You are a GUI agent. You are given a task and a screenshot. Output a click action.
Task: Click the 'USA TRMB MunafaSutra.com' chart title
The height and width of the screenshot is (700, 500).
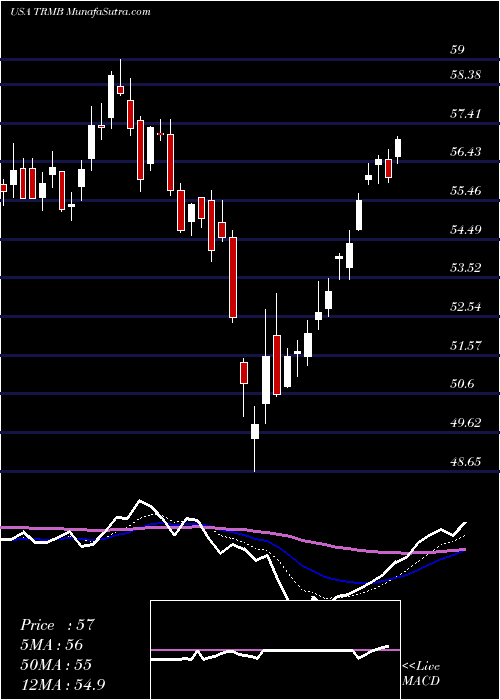(x=80, y=12)
